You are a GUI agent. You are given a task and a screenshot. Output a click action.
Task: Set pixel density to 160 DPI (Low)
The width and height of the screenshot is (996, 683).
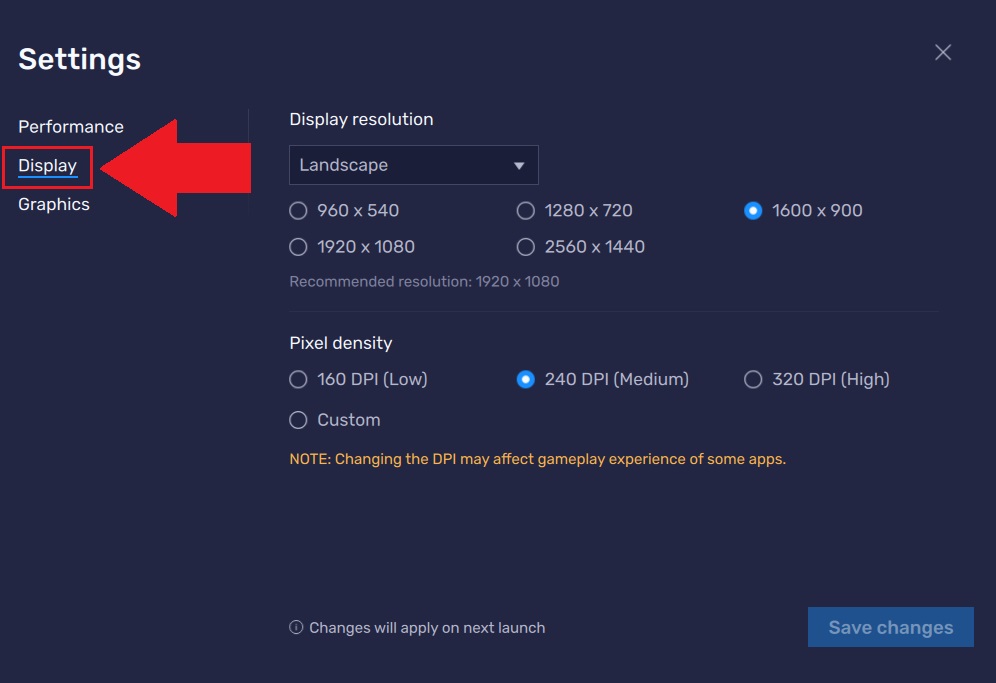pyautogui.click(x=358, y=379)
